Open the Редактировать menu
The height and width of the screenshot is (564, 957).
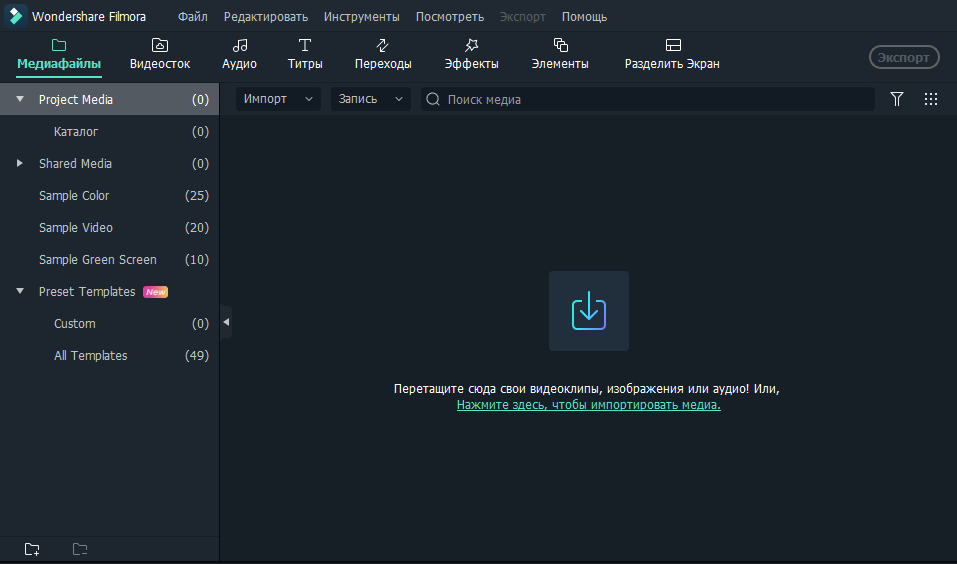point(265,16)
